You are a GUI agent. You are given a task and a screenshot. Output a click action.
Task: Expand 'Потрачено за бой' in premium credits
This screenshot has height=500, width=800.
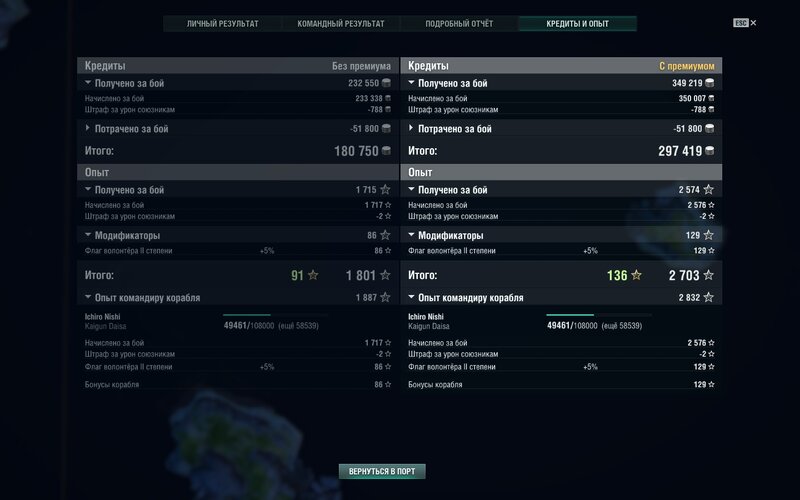click(x=411, y=129)
